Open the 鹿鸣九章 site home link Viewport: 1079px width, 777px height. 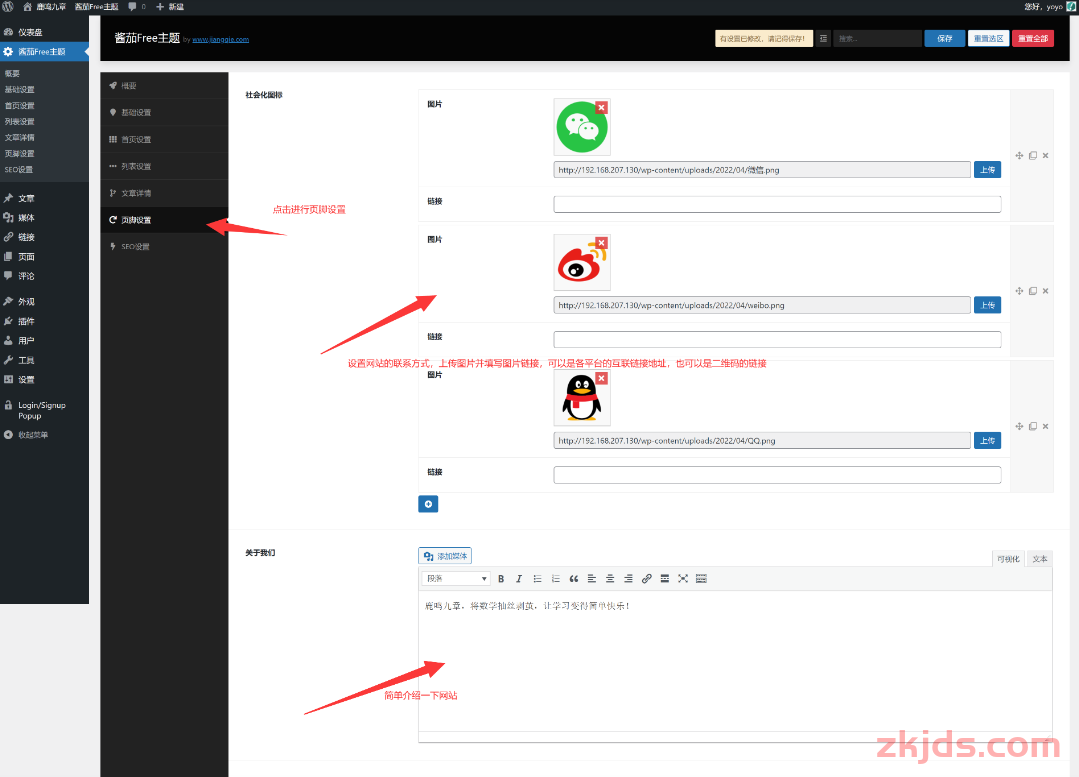(x=45, y=6)
